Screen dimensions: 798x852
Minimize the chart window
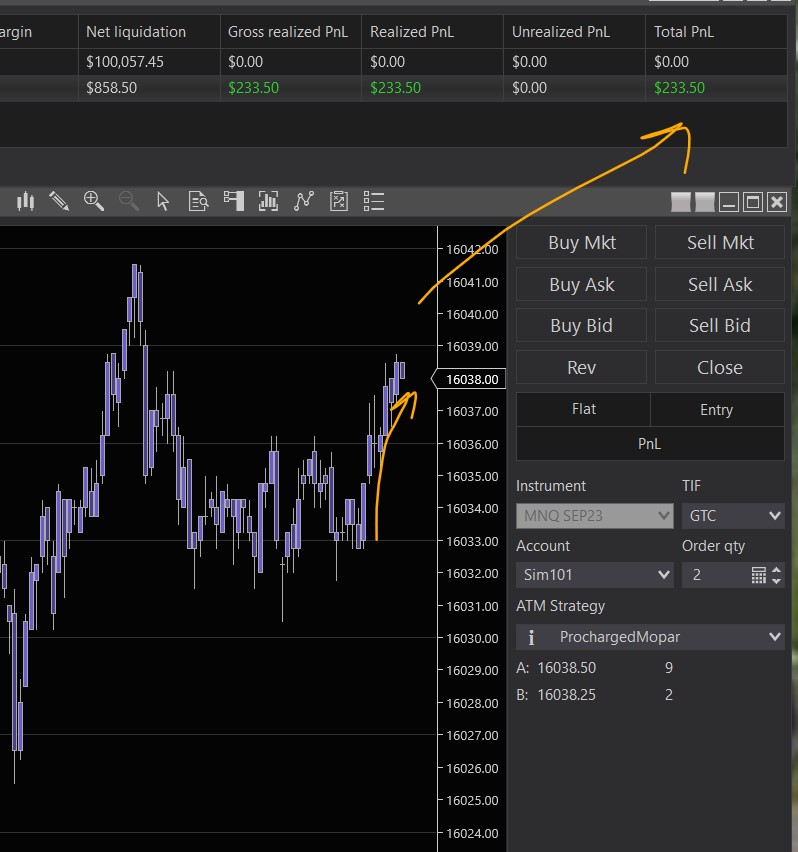pyautogui.click(x=728, y=202)
